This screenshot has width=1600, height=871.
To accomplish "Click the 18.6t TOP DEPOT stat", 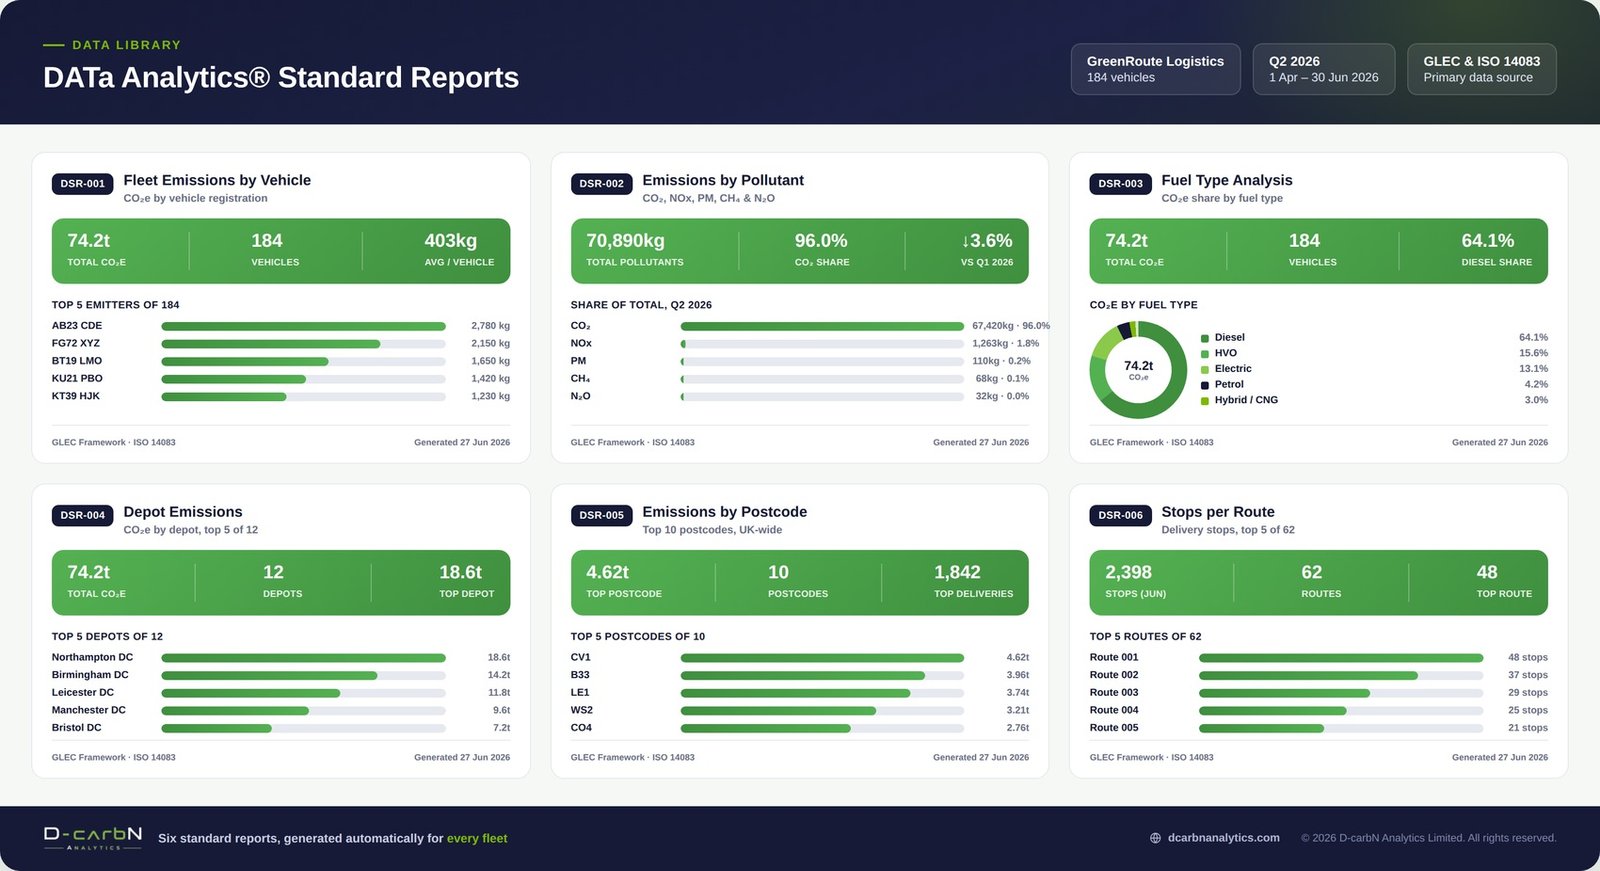I will point(466,582).
